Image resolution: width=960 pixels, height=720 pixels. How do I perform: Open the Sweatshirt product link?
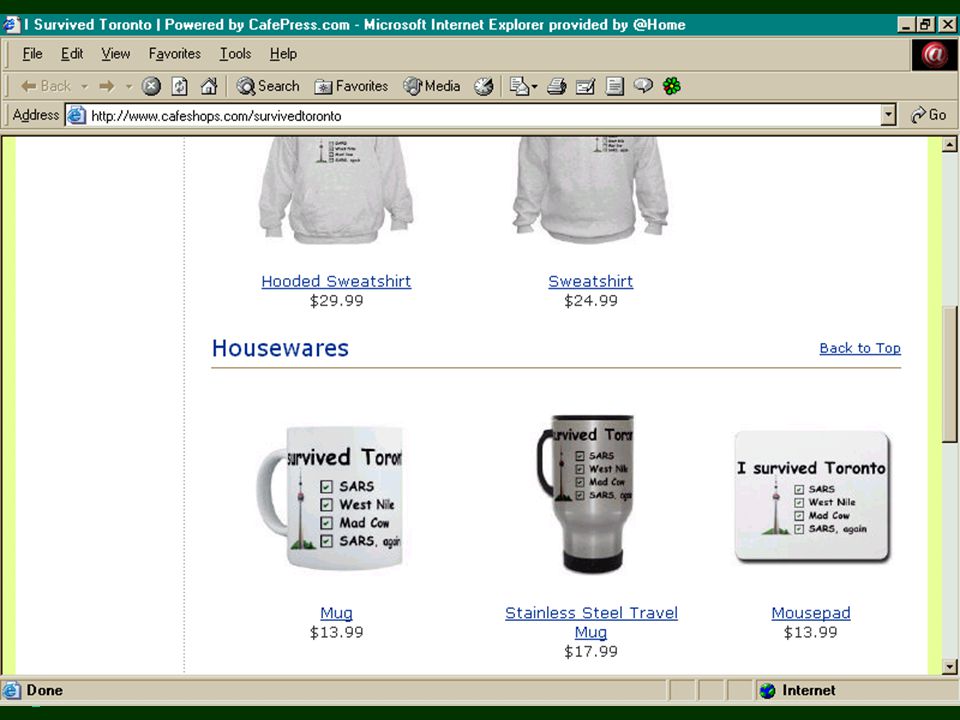(x=591, y=282)
